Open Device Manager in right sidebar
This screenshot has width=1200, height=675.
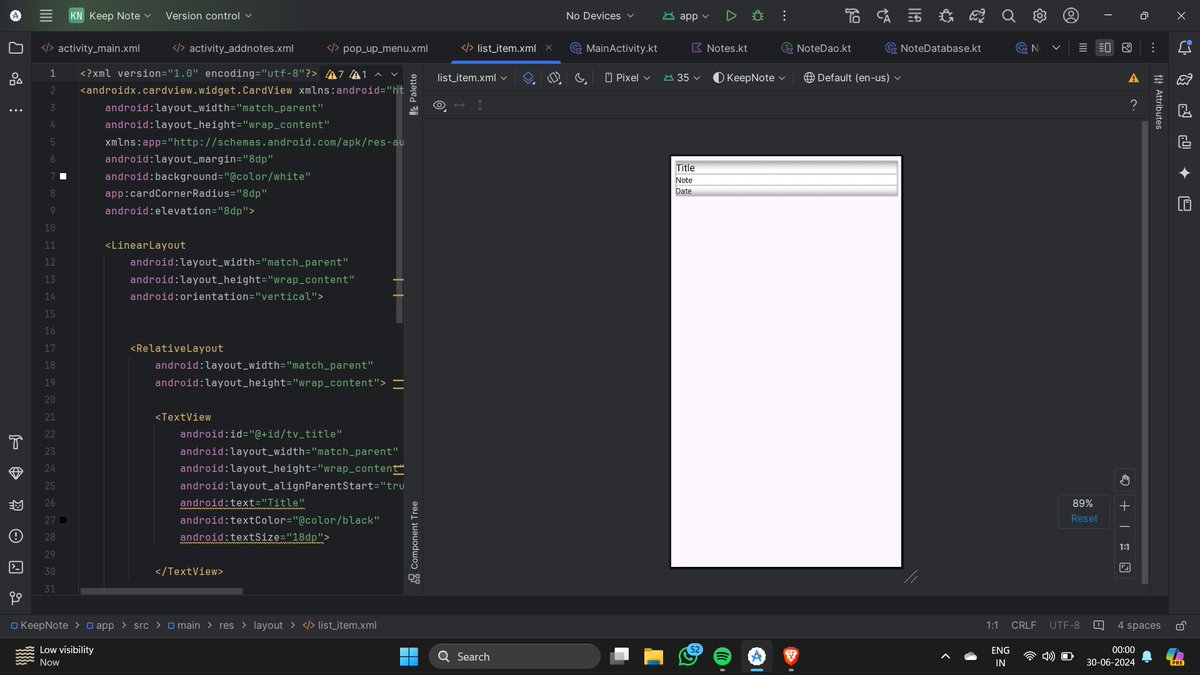1185,110
